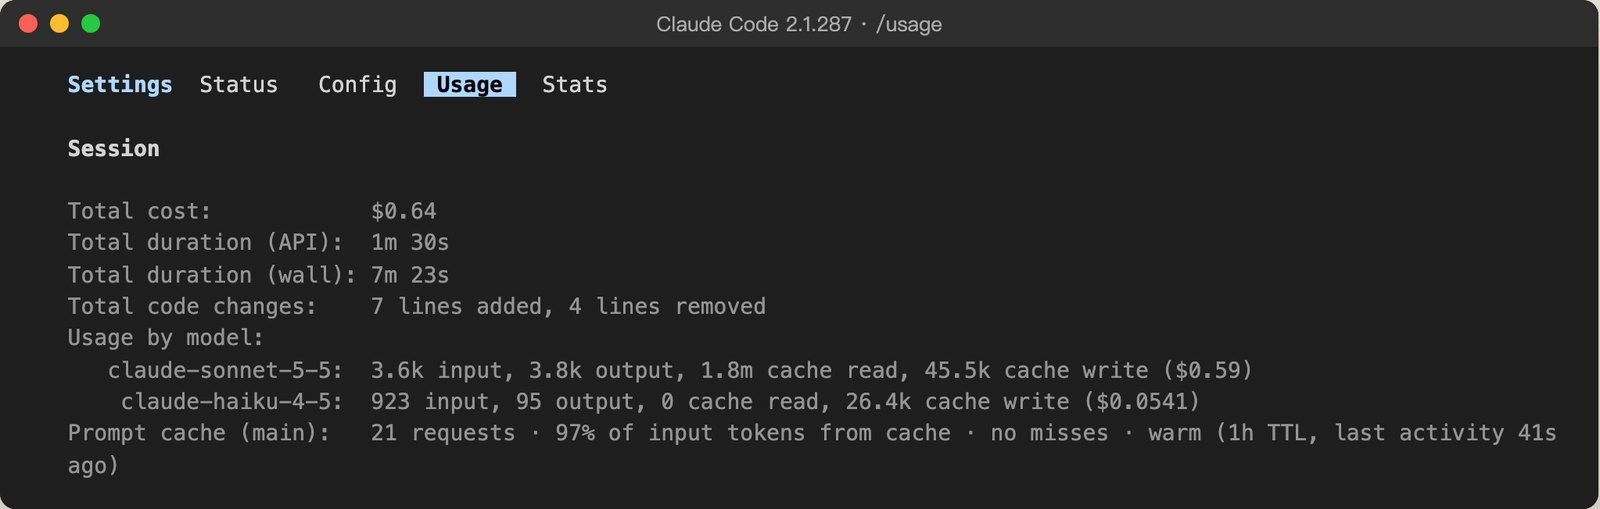Click the Usage by model label
The height and width of the screenshot is (509, 1600).
[x=165, y=338]
